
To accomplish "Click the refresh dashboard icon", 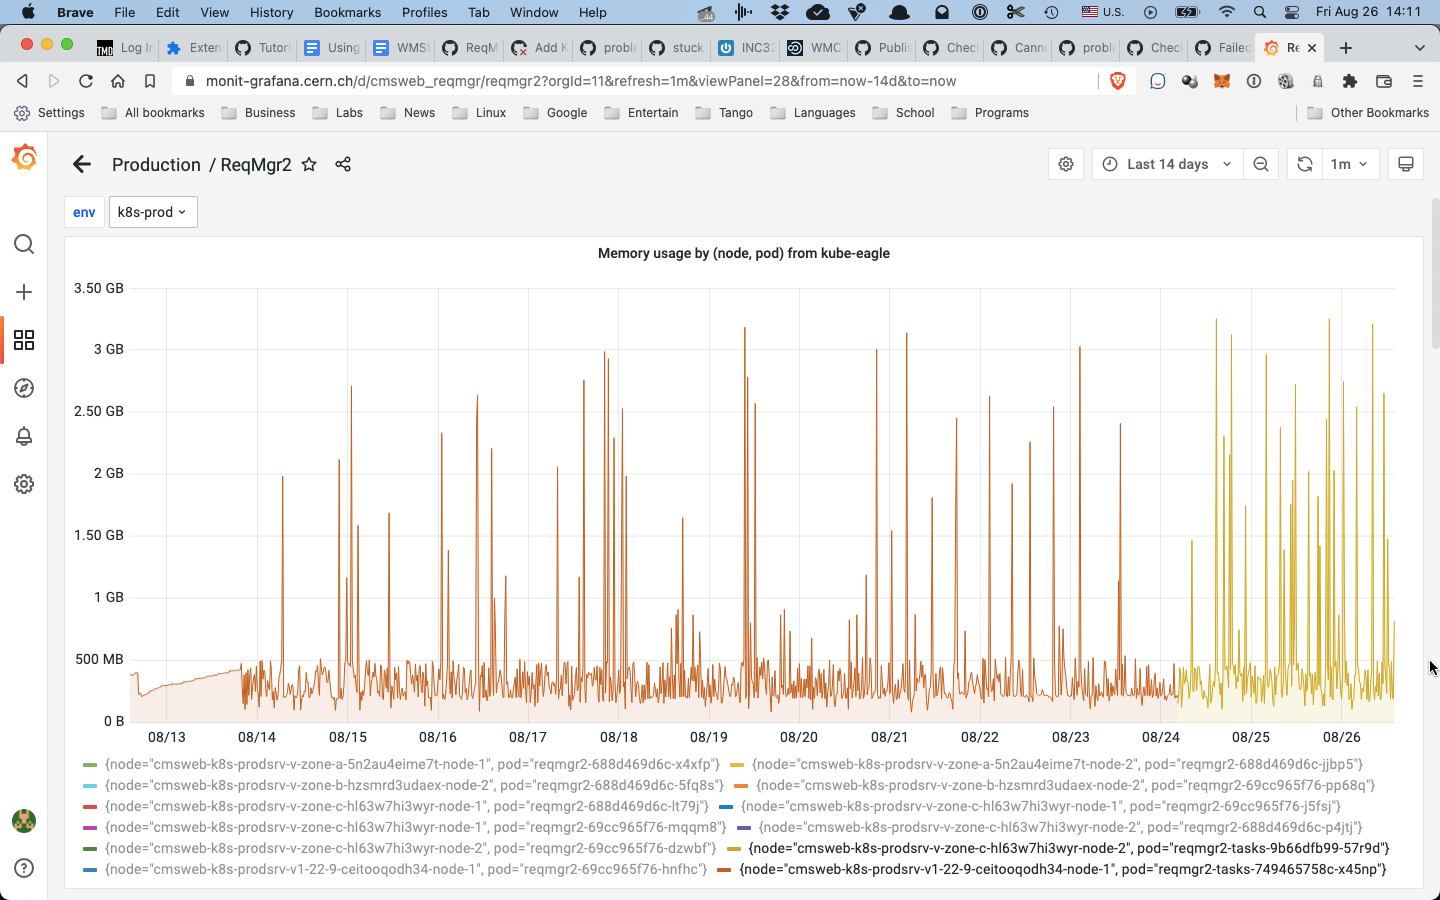I will (x=1304, y=164).
